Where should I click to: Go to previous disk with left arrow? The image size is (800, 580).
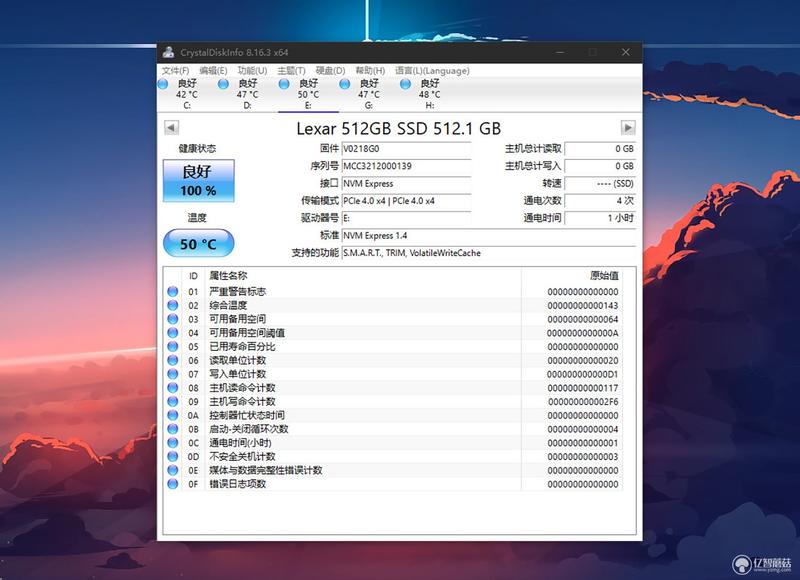point(171,127)
